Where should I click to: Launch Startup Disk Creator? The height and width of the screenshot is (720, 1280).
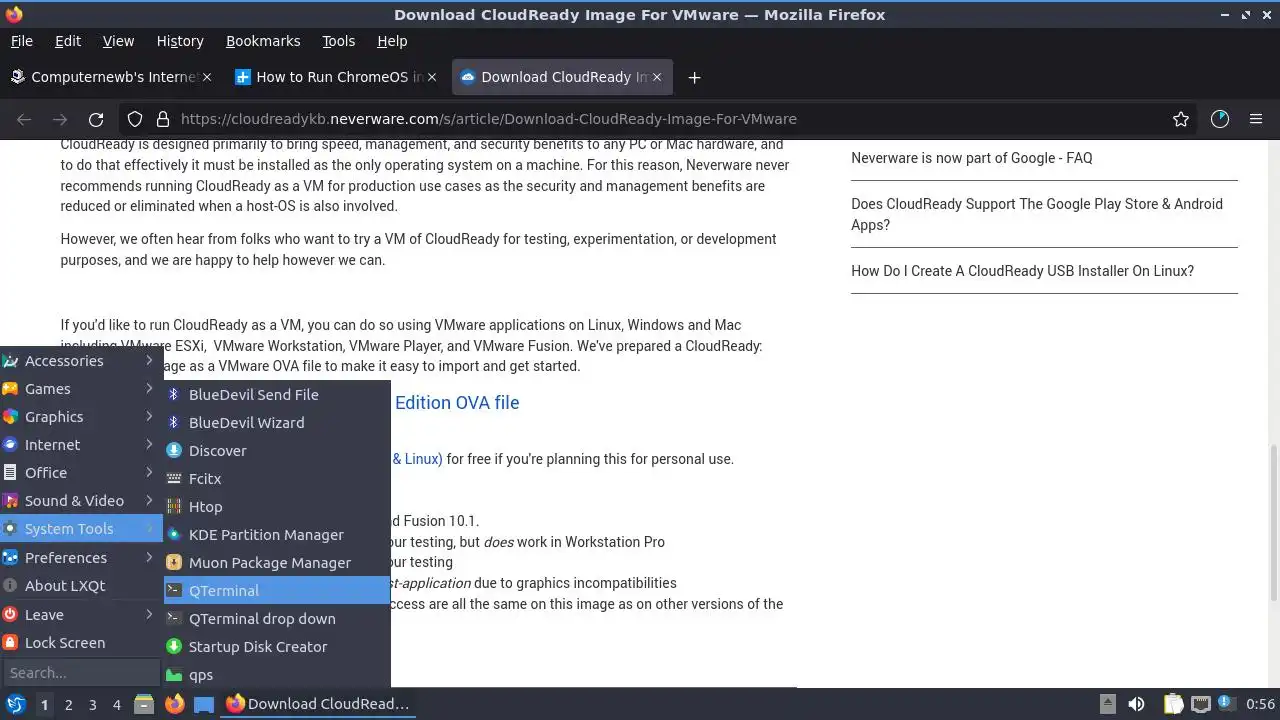[x=277, y=646]
